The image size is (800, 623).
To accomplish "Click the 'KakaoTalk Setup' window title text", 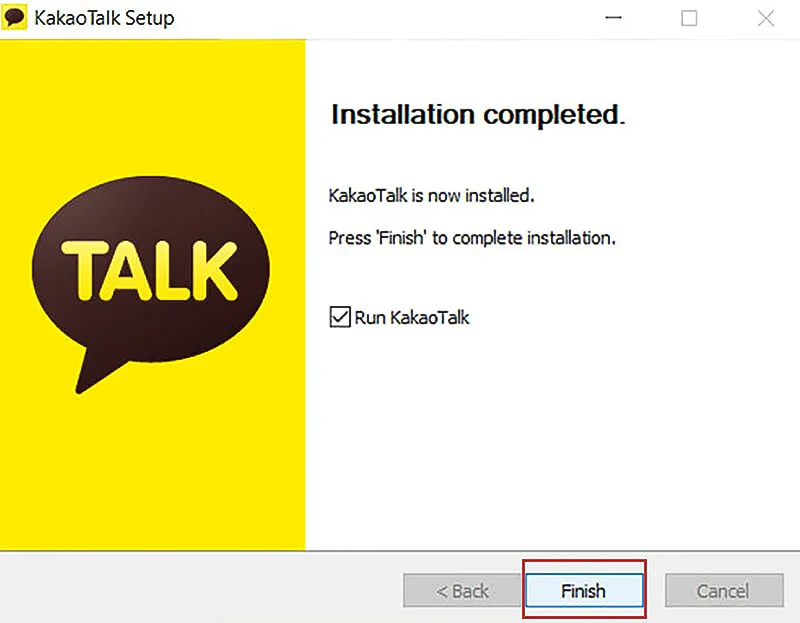I will pos(104,17).
